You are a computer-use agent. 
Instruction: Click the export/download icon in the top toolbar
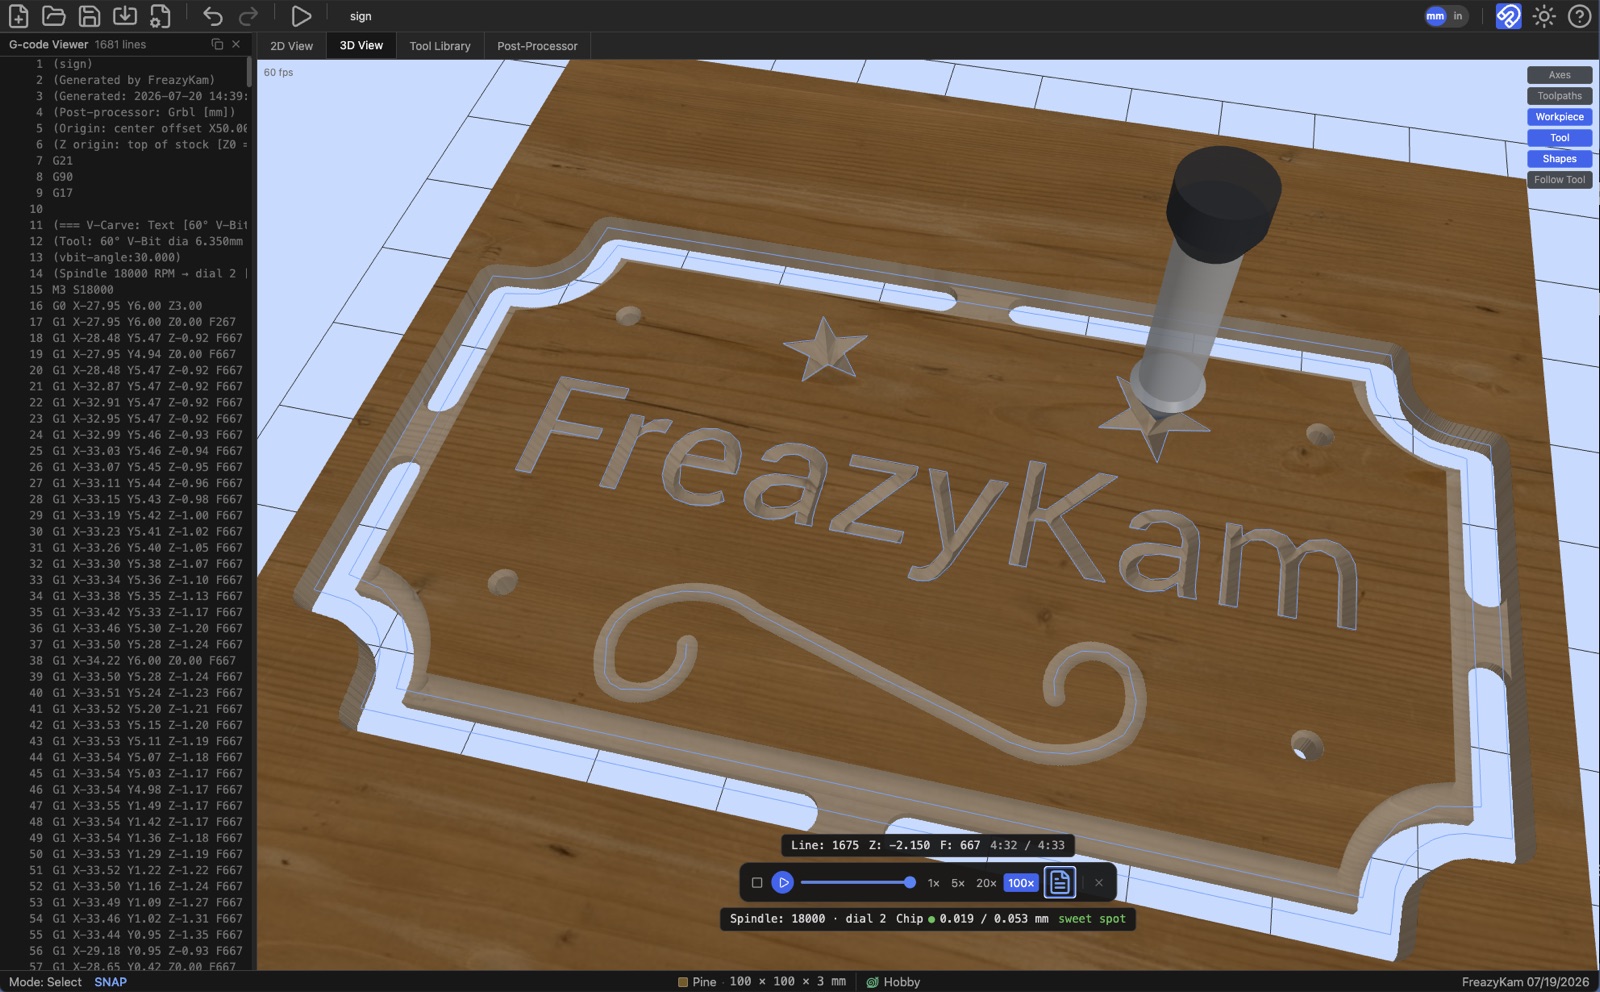click(x=125, y=16)
